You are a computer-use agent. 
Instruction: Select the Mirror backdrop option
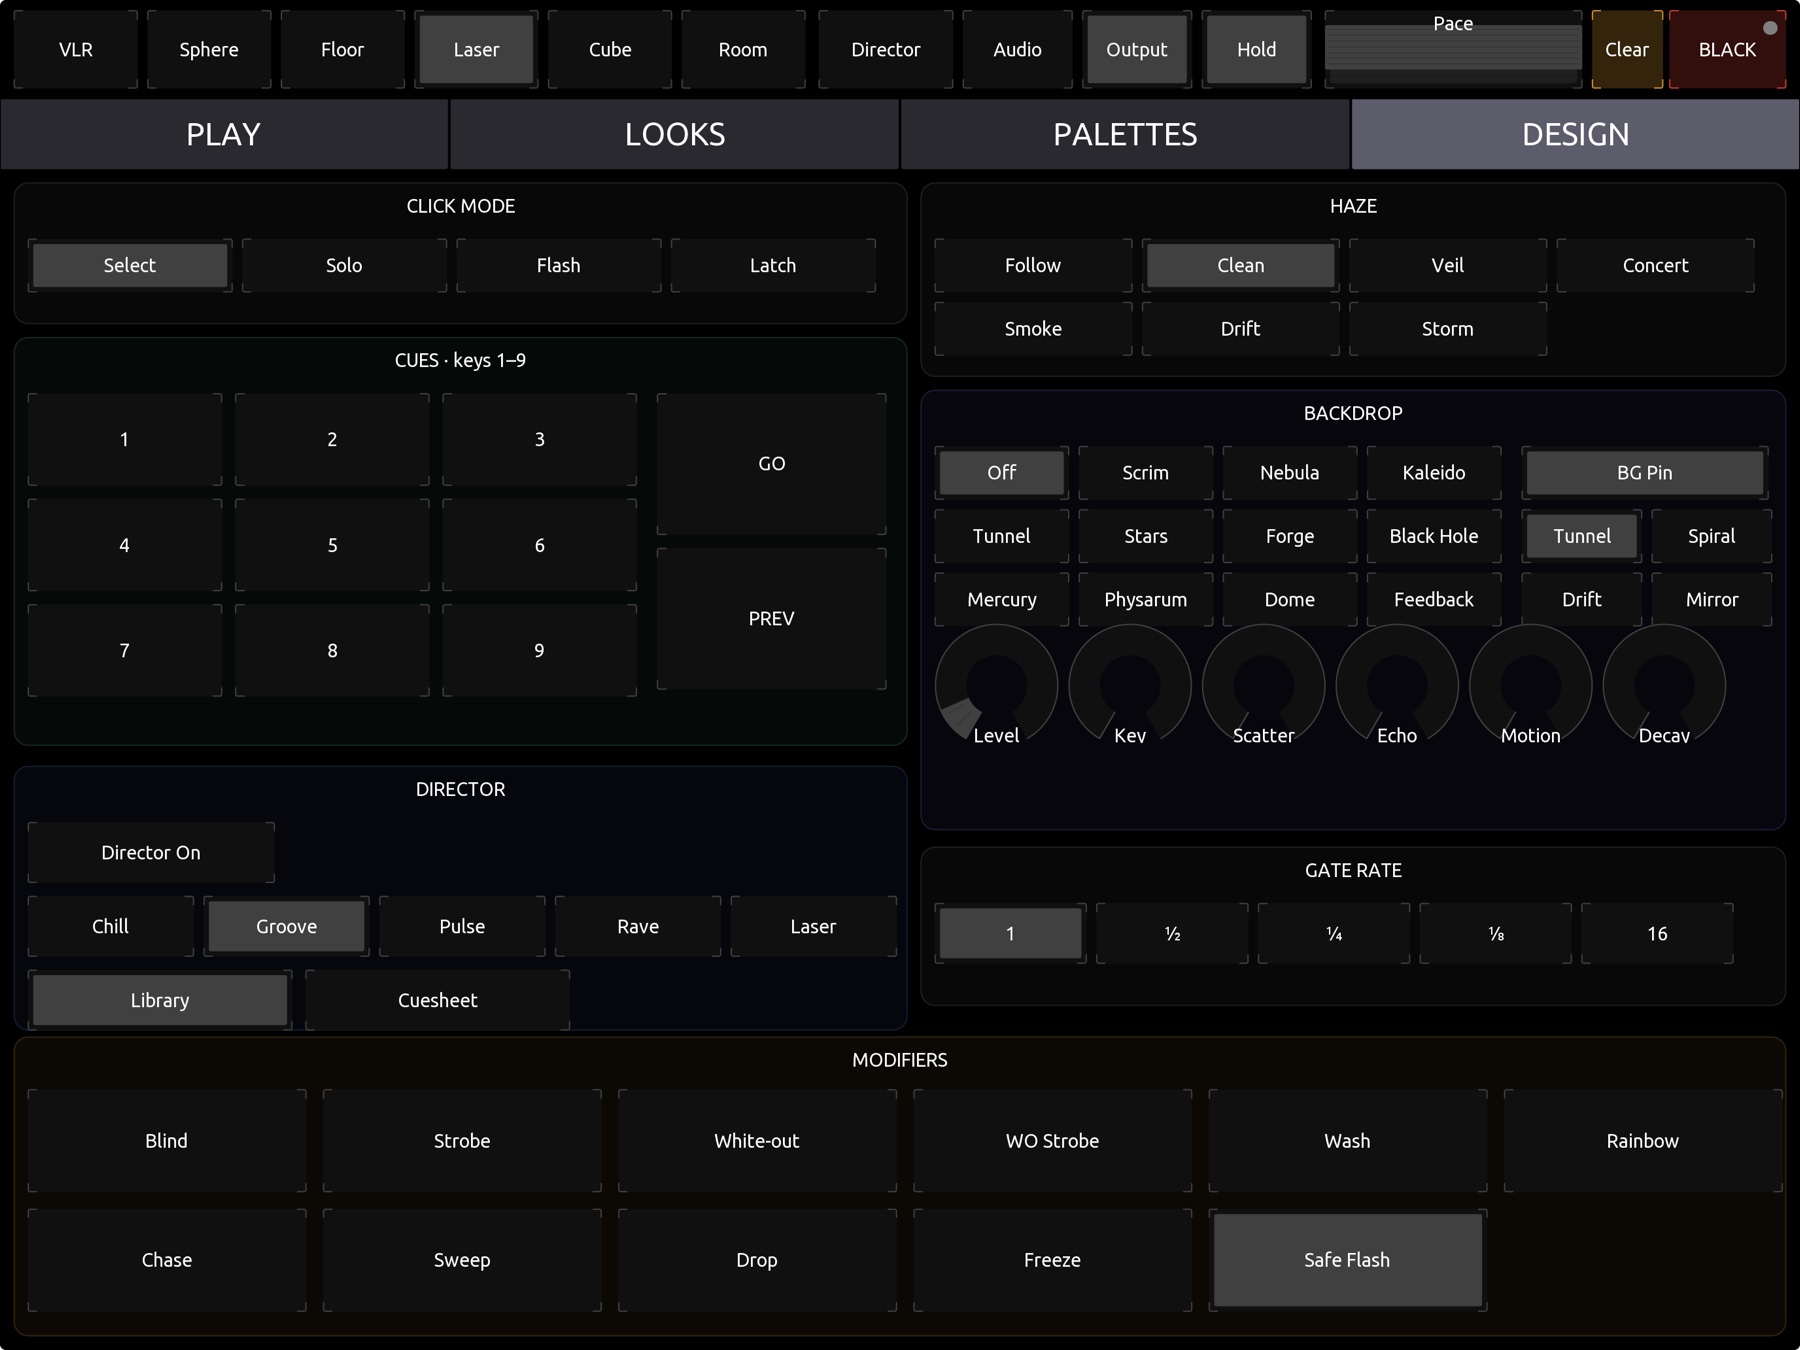[1711, 599]
